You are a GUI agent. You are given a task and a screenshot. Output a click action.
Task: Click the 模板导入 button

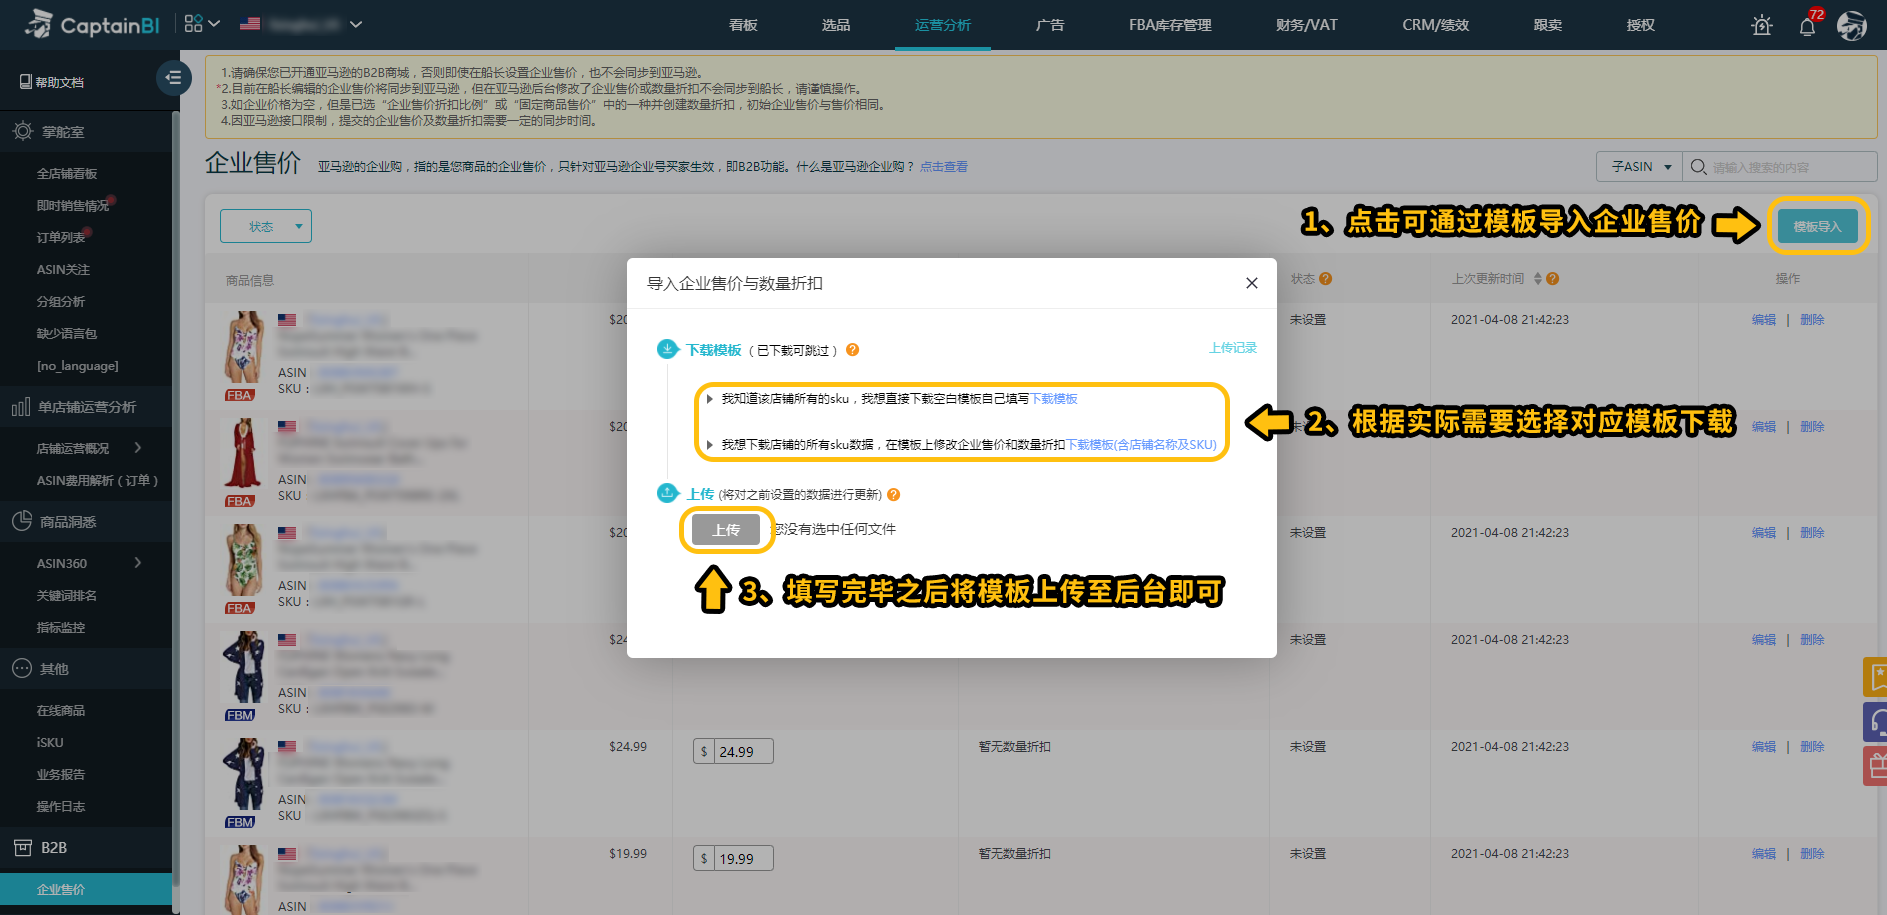point(1818,226)
